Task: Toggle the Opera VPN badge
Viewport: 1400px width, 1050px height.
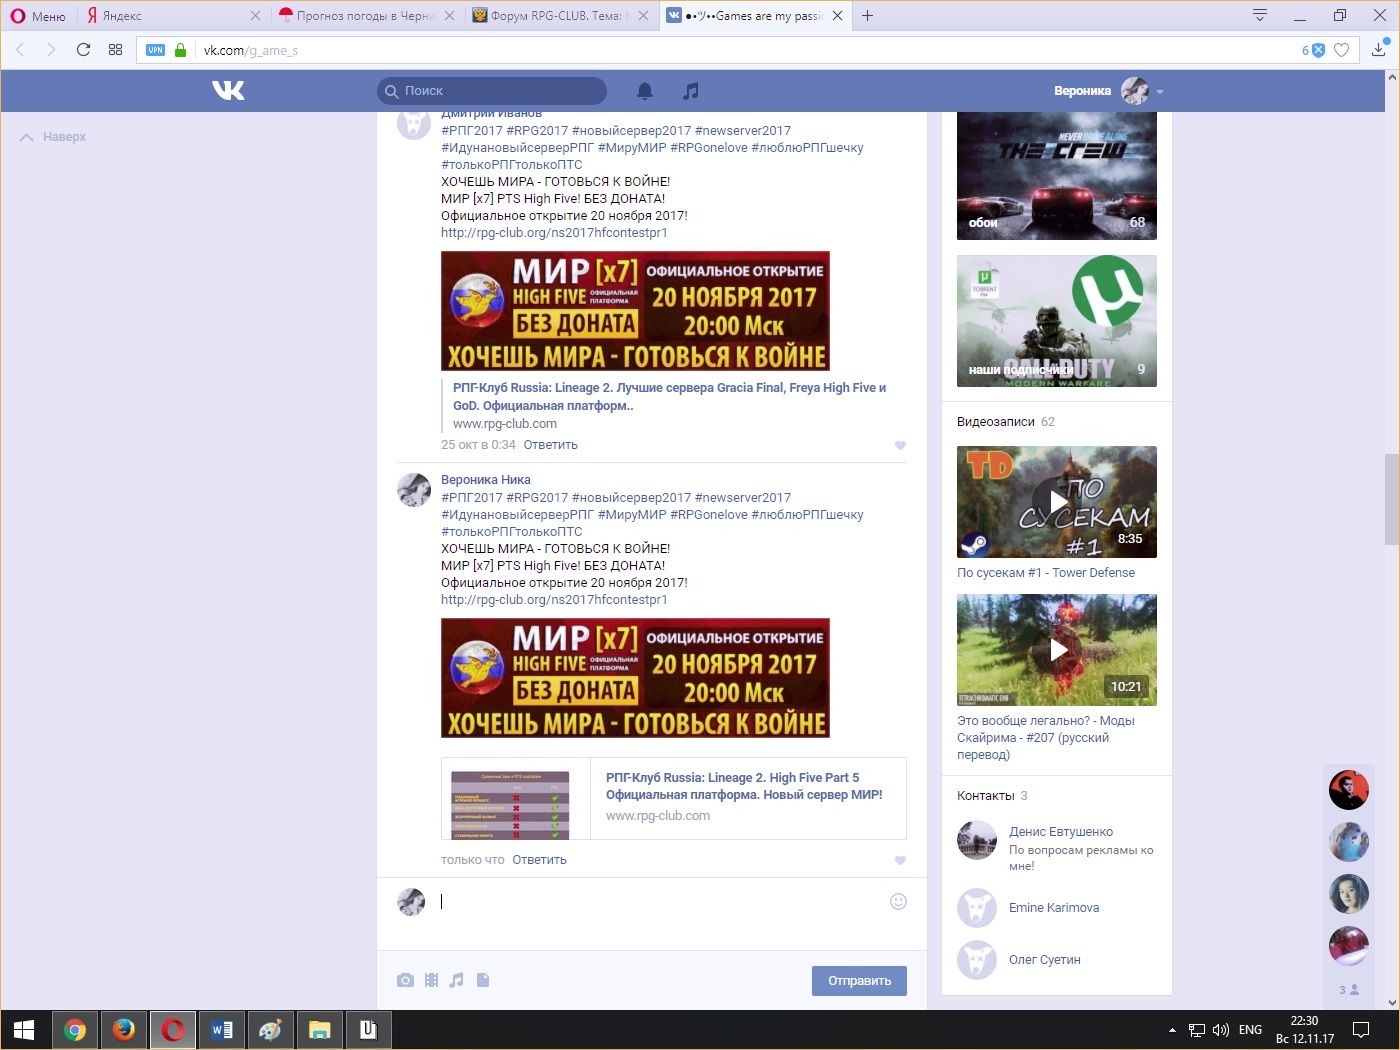Action: click(155, 50)
